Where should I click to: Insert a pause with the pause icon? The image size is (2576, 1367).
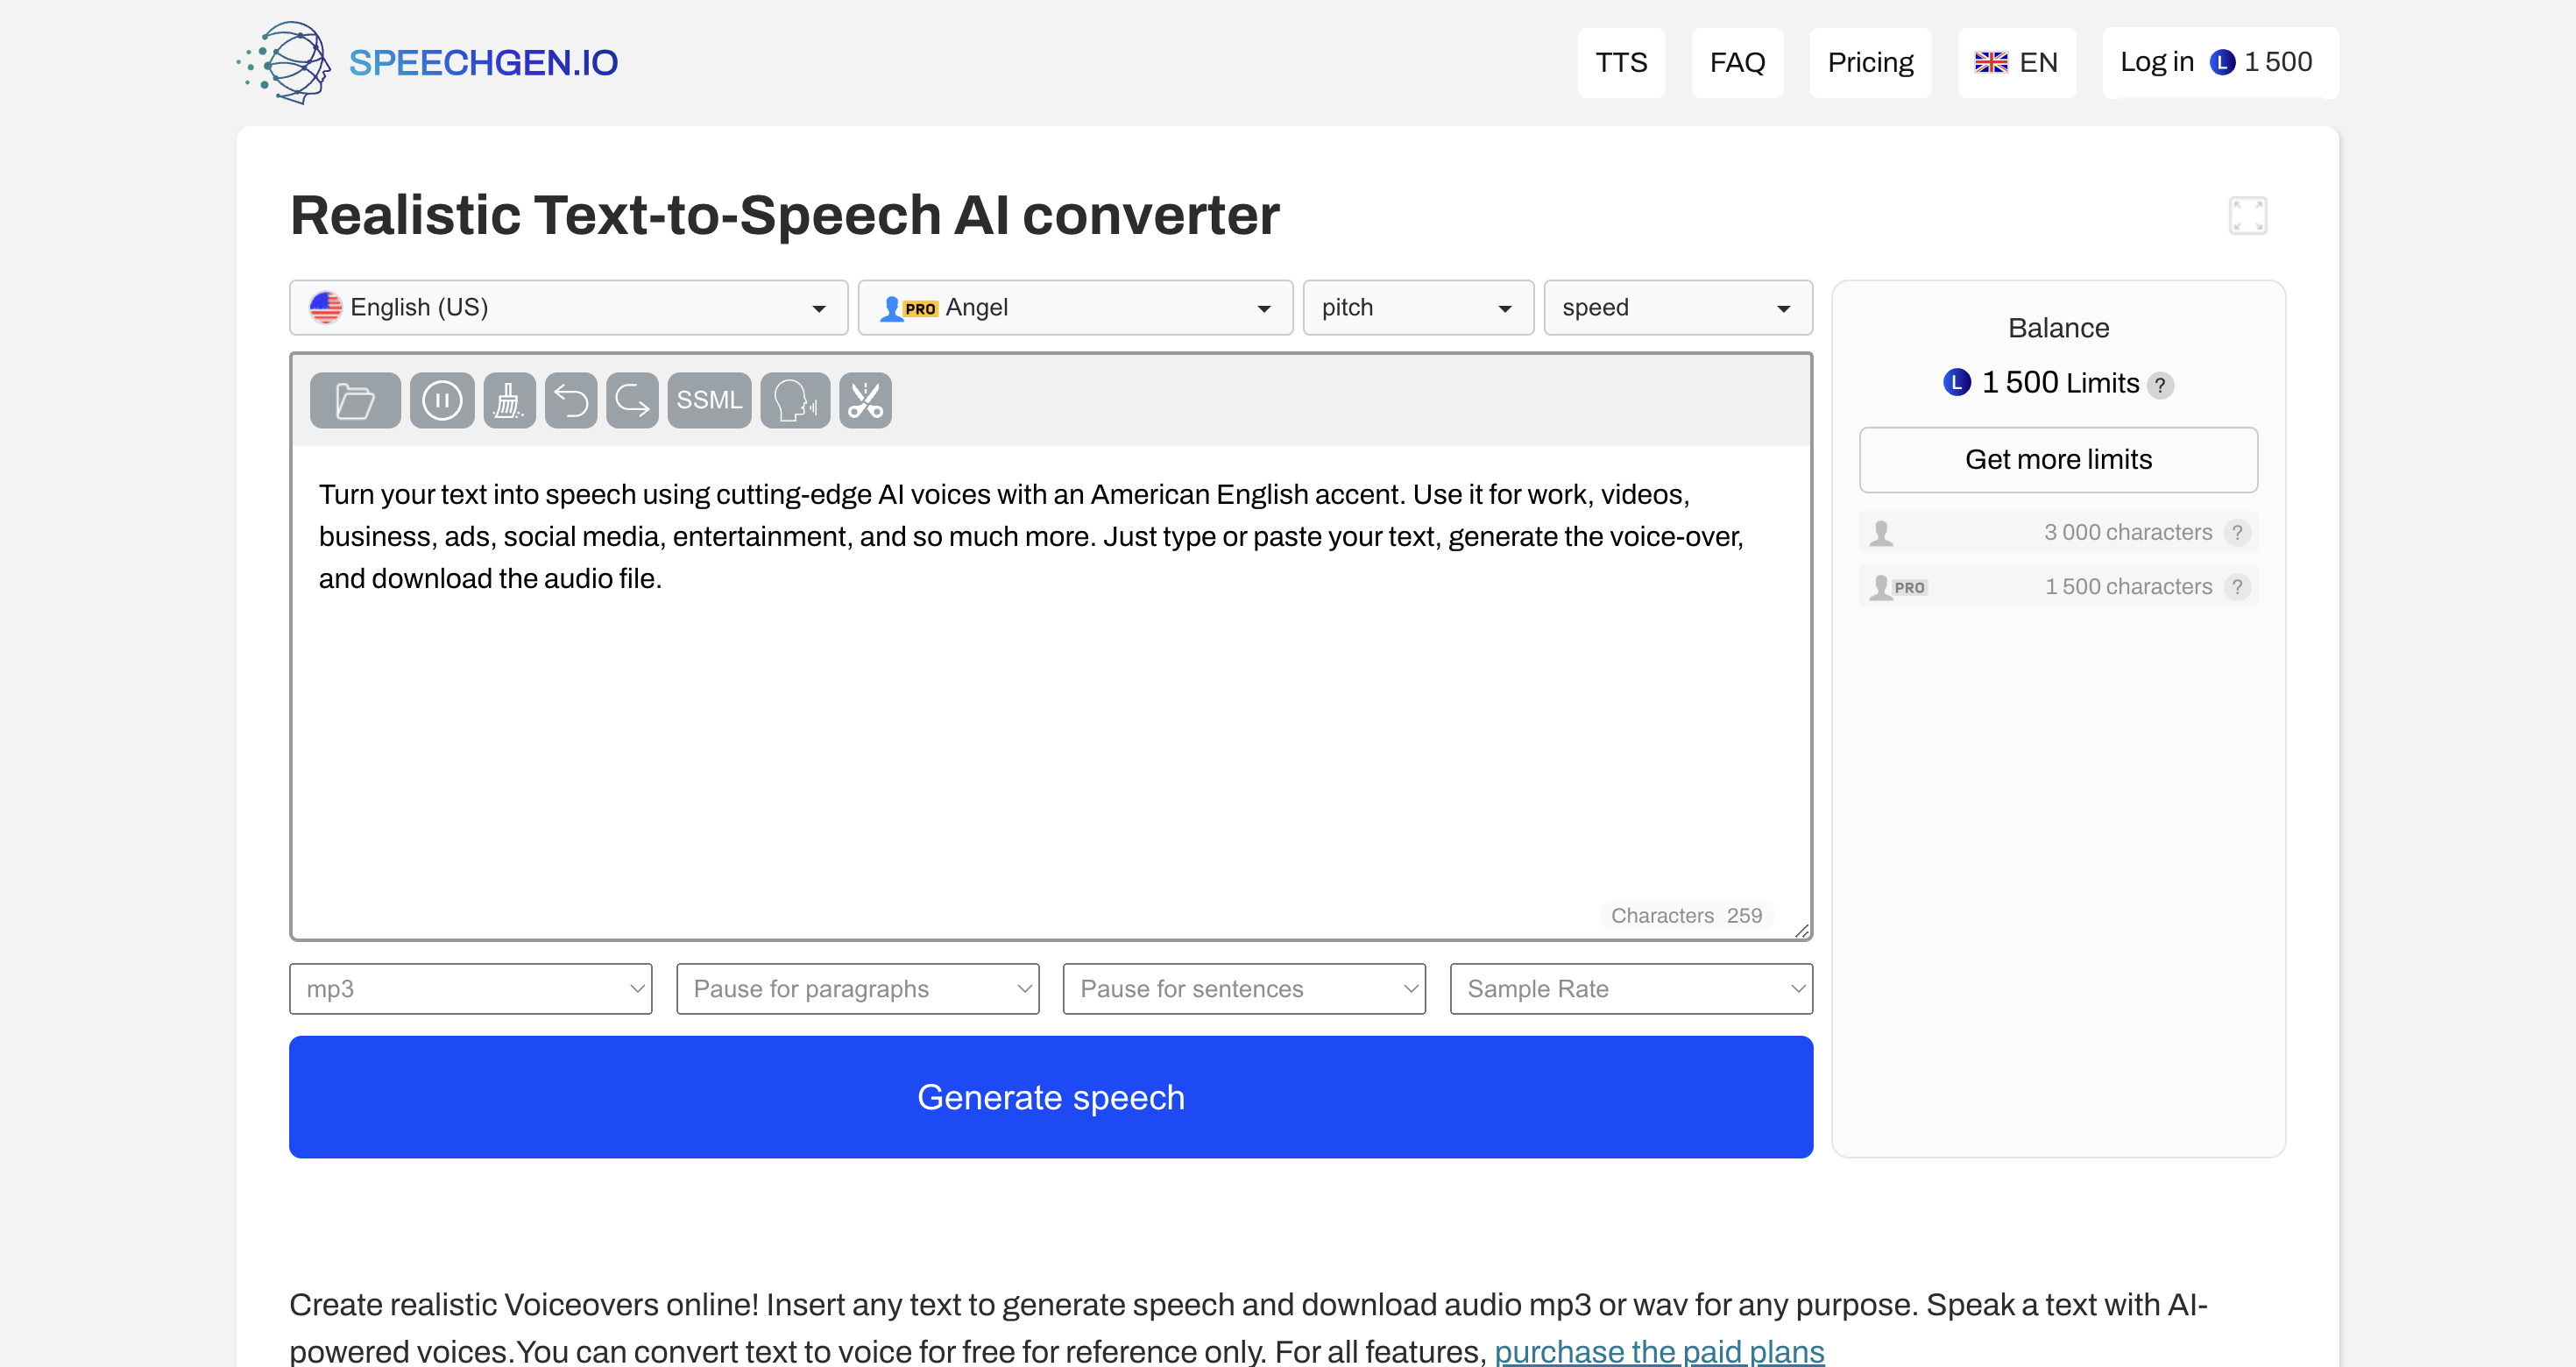[442, 401]
